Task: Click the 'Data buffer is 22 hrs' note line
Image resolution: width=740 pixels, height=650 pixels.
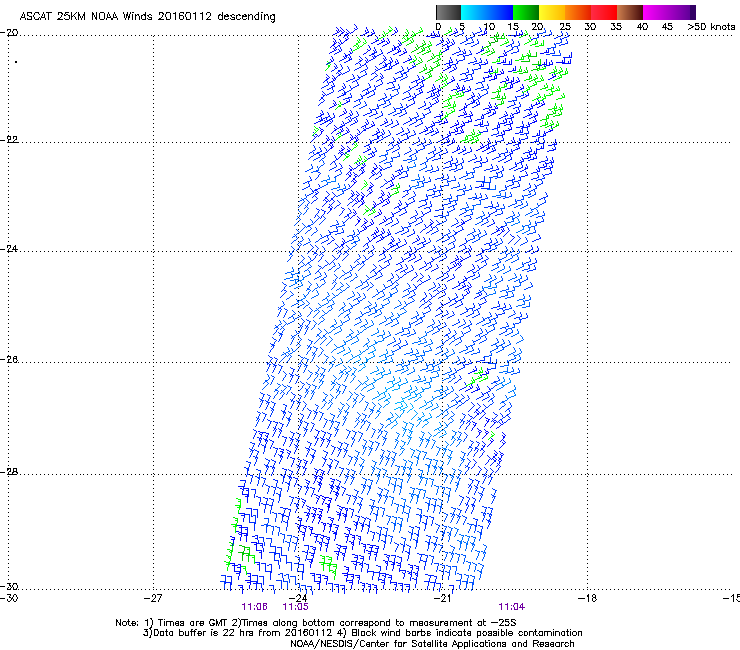Action: tap(362, 633)
